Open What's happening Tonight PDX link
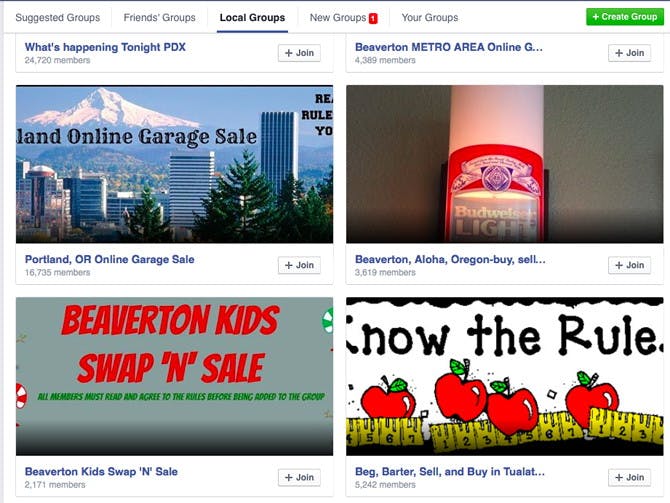The width and height of the screenshot is (670, 503). (x=105, y=47)
